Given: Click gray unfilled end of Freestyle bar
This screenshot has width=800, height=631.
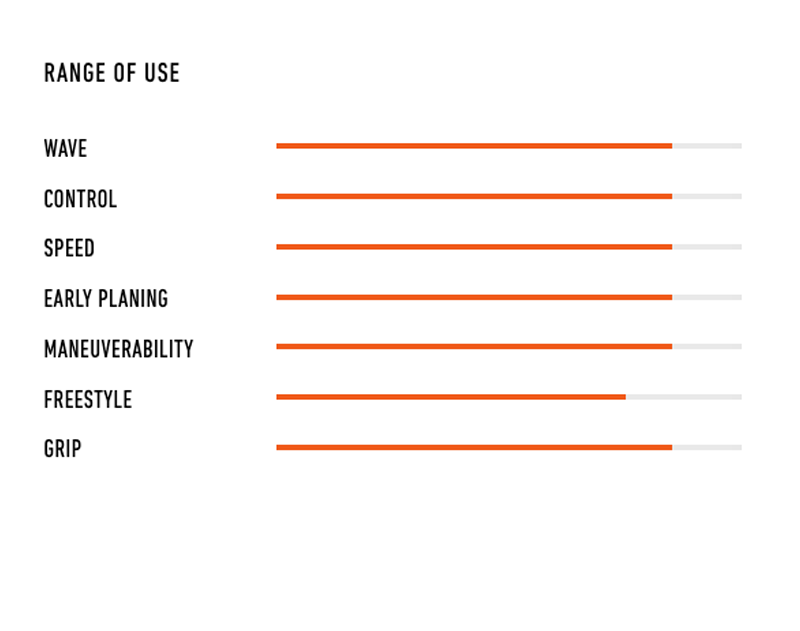Looking at the screenshot, I should click(684, 397).
